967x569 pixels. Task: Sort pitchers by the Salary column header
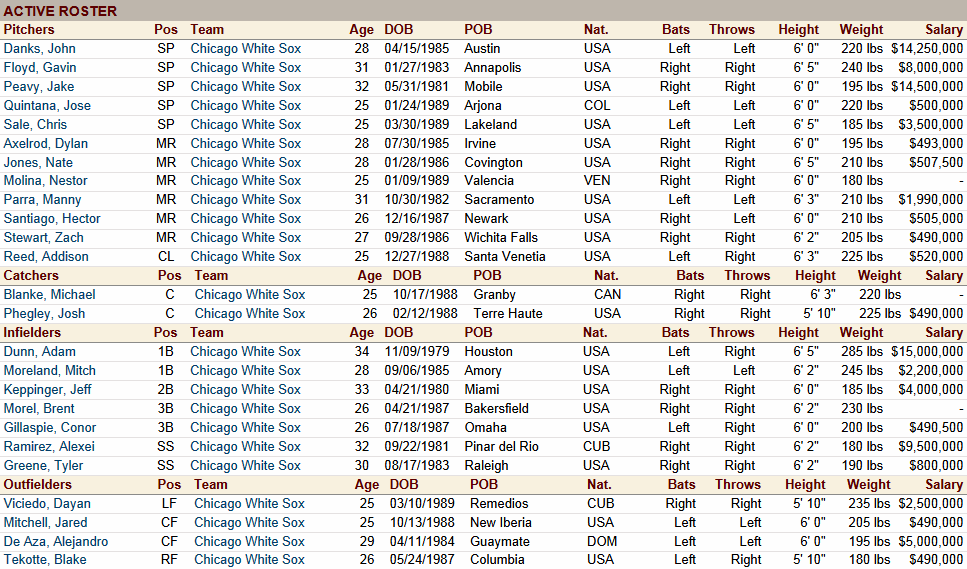944,29
